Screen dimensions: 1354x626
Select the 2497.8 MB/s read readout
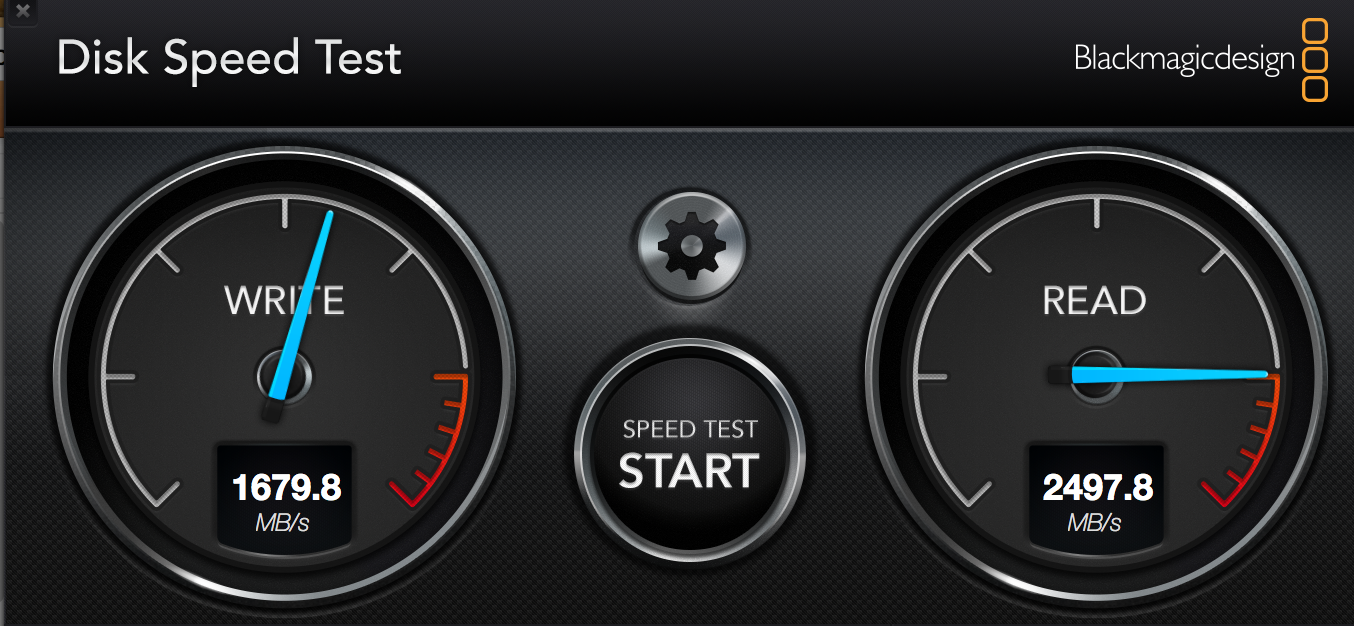coord(1097,499)
